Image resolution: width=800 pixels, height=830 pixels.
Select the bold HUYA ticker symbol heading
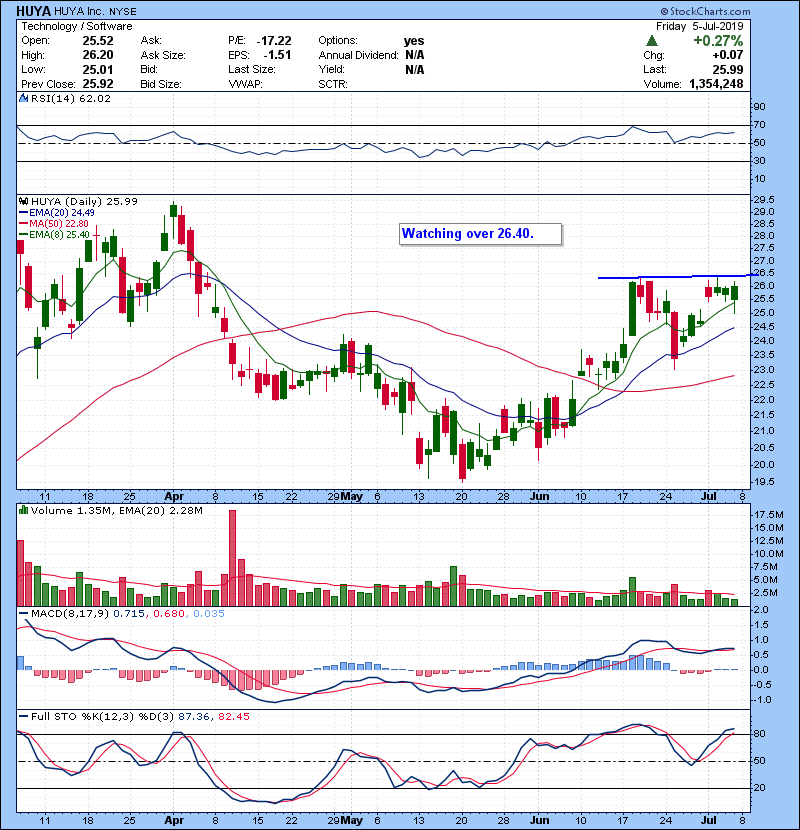tap(33, 11)
